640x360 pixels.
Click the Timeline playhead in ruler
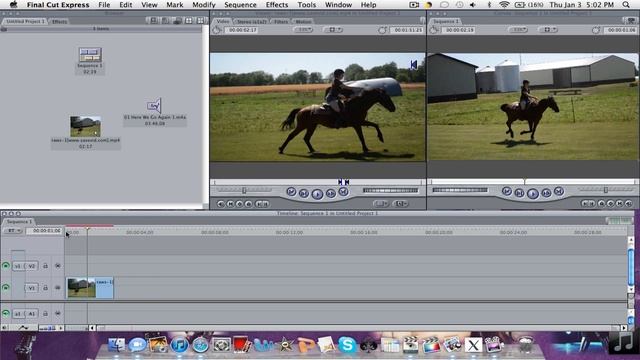[x=87, y=230]
